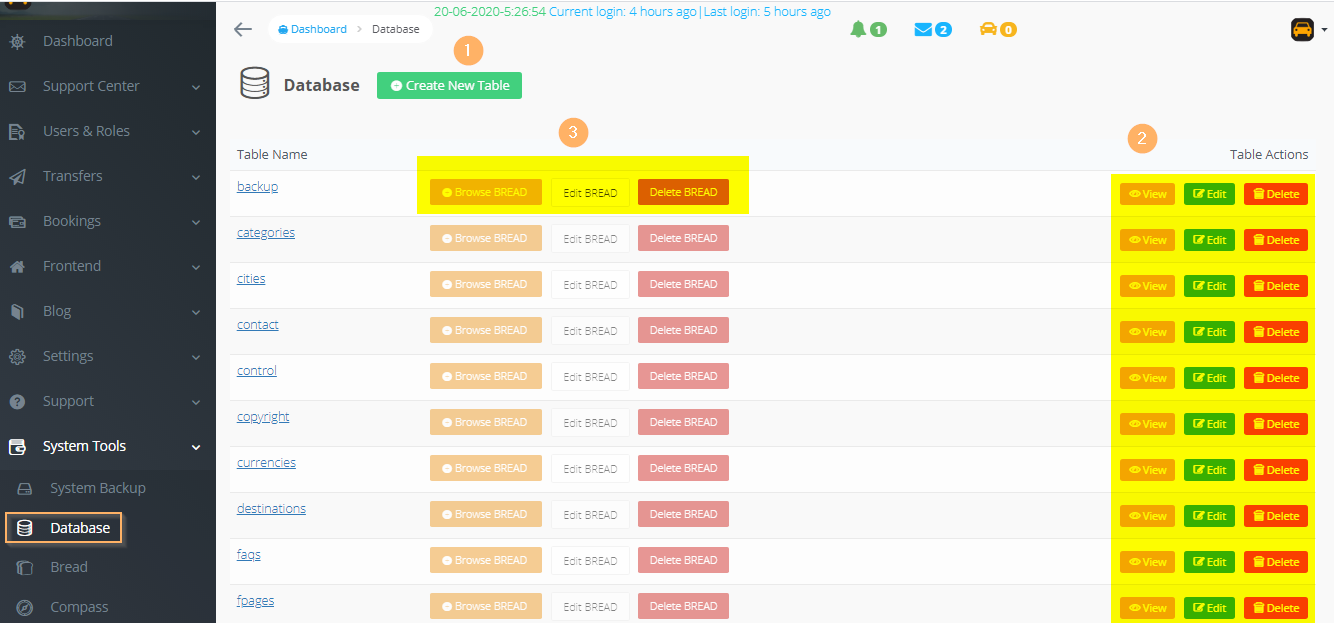Click the Dashboard steering wheel icon

click(18, 41)
